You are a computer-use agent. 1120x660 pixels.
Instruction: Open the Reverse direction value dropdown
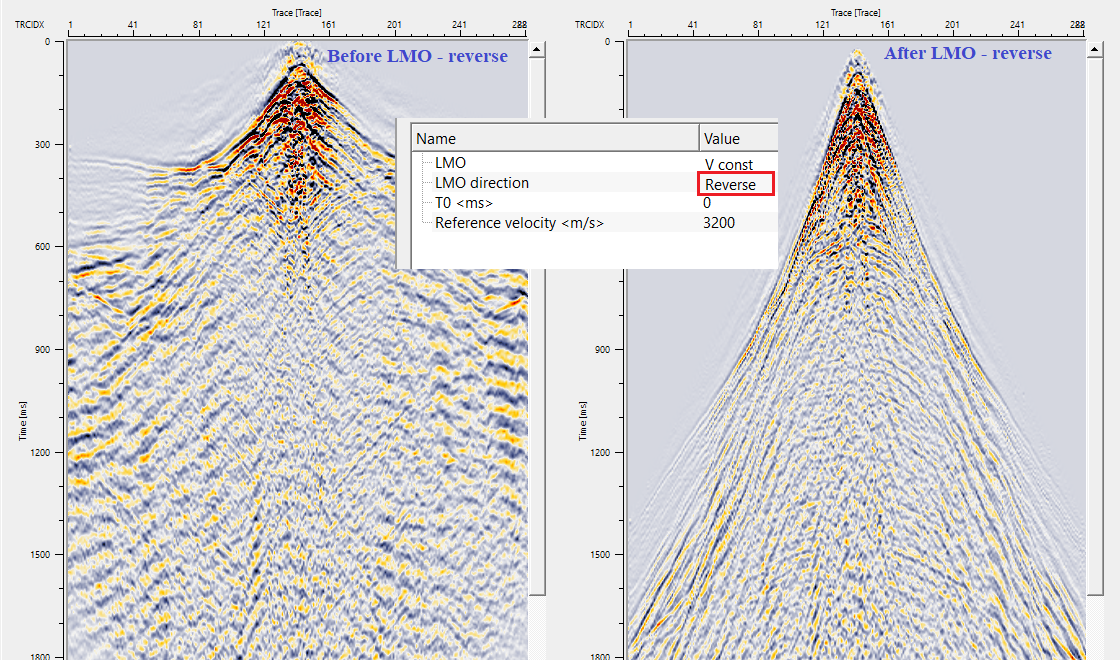(735, 184)
